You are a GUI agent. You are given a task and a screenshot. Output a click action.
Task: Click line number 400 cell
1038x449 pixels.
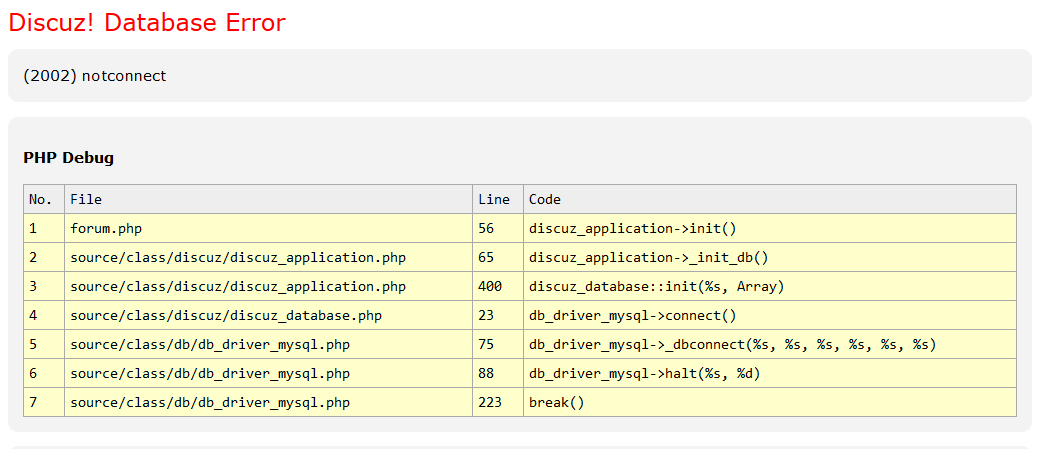point(498,287)
